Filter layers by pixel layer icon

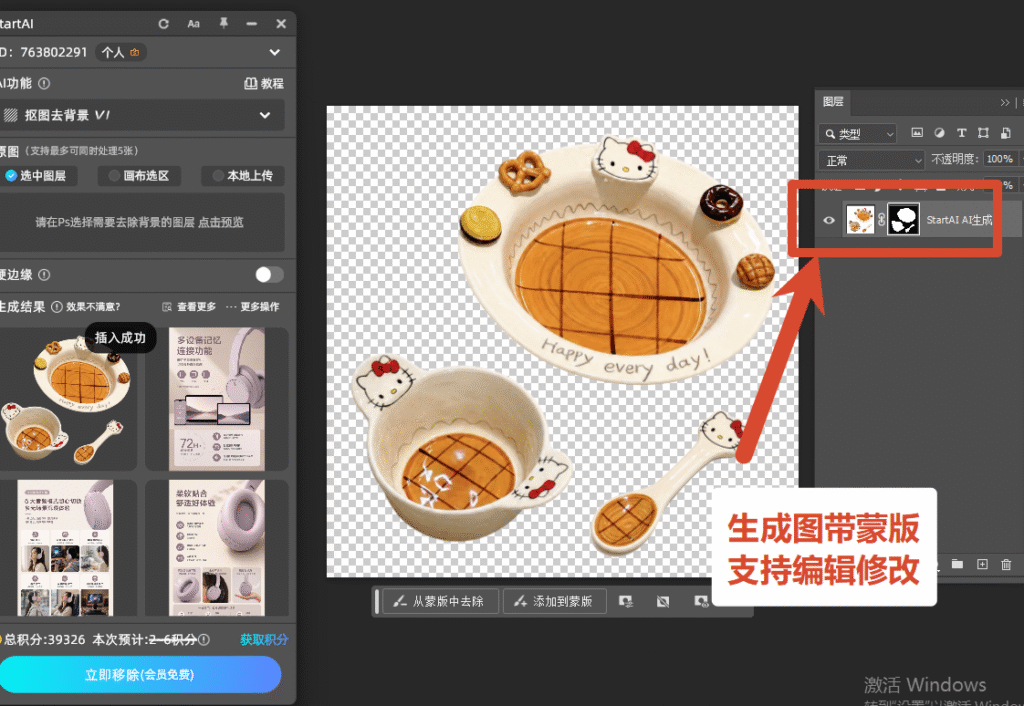click(917, 133)
